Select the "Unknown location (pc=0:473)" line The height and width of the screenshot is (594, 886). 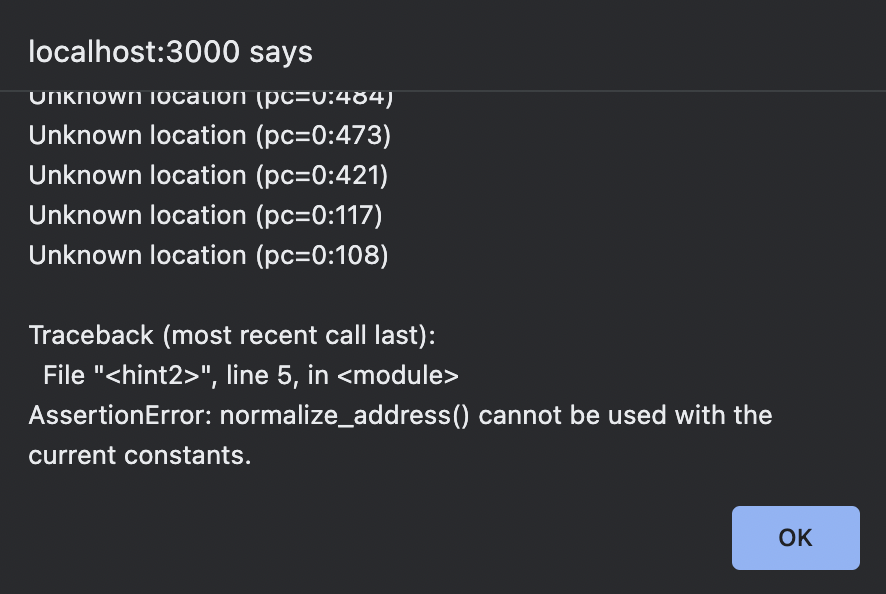point(210,135)
